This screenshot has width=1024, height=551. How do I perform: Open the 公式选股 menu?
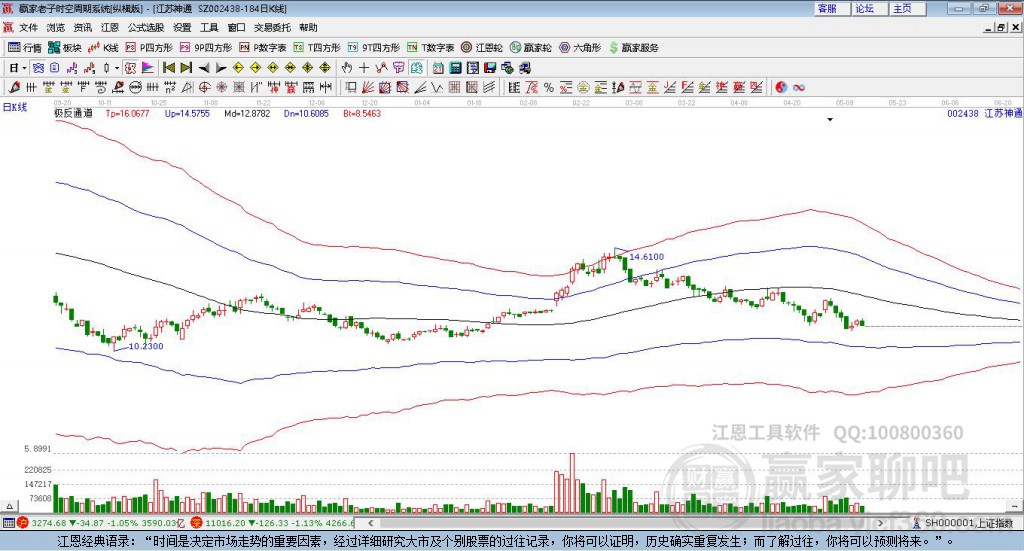(146, 27)
